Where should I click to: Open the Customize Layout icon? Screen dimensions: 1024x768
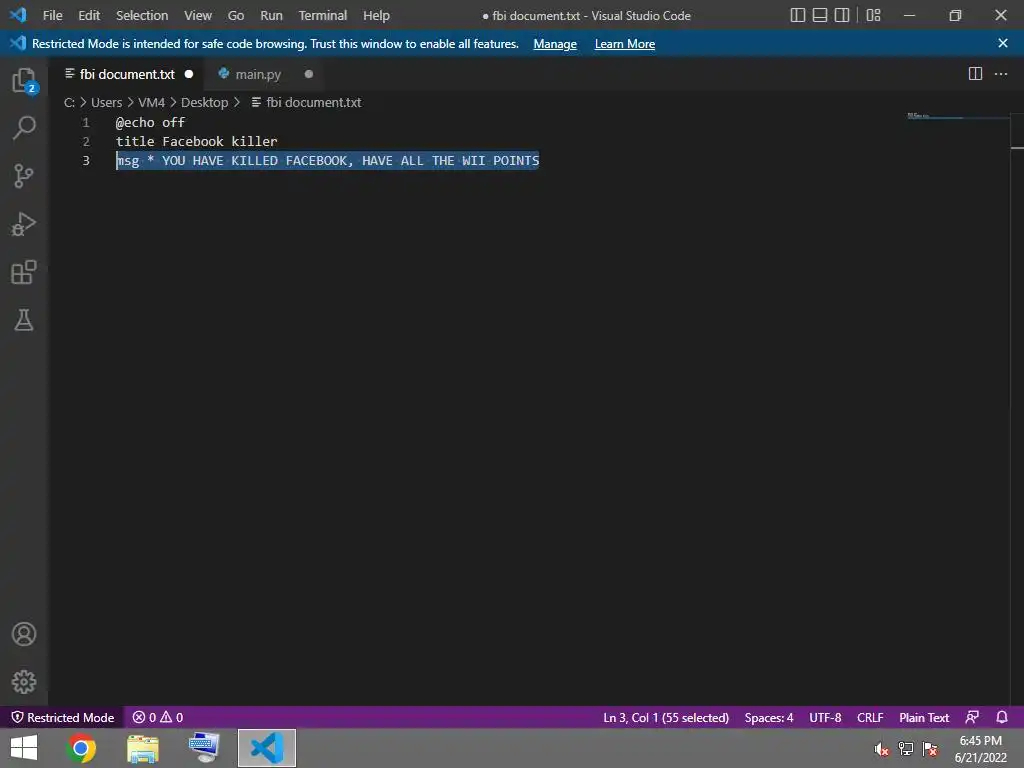[873, 15]
